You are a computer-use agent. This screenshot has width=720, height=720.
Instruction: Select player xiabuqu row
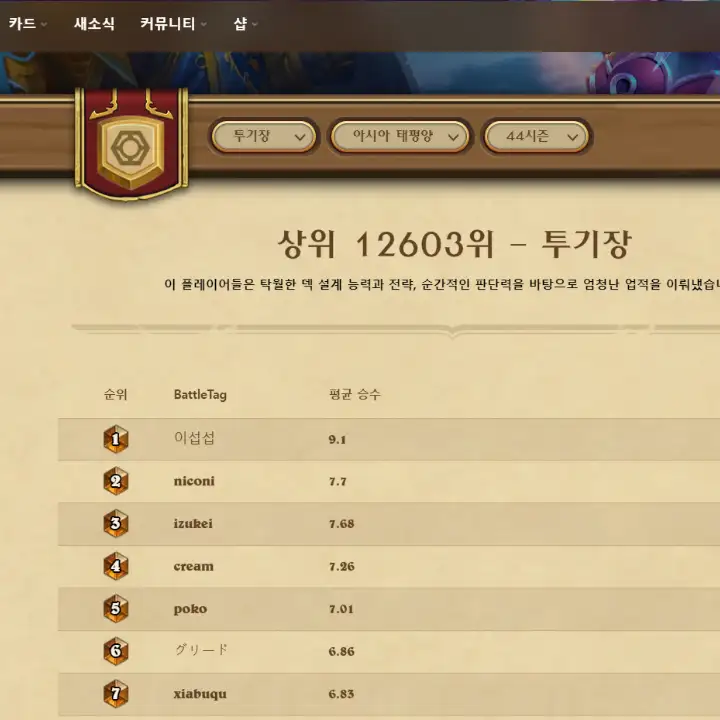click(388, 694)
